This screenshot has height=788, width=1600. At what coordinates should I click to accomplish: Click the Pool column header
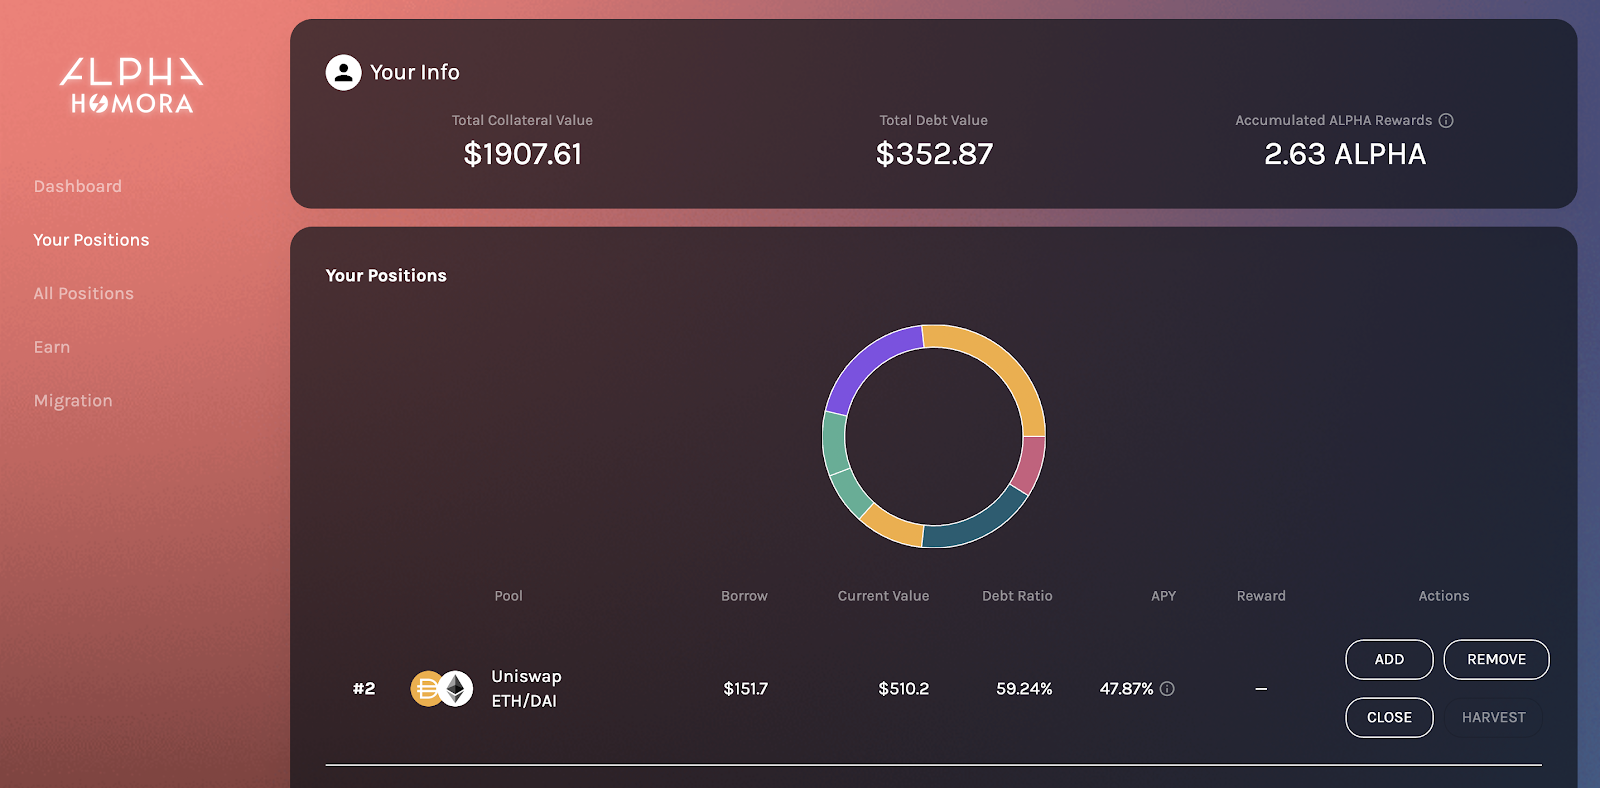(508, 596)
